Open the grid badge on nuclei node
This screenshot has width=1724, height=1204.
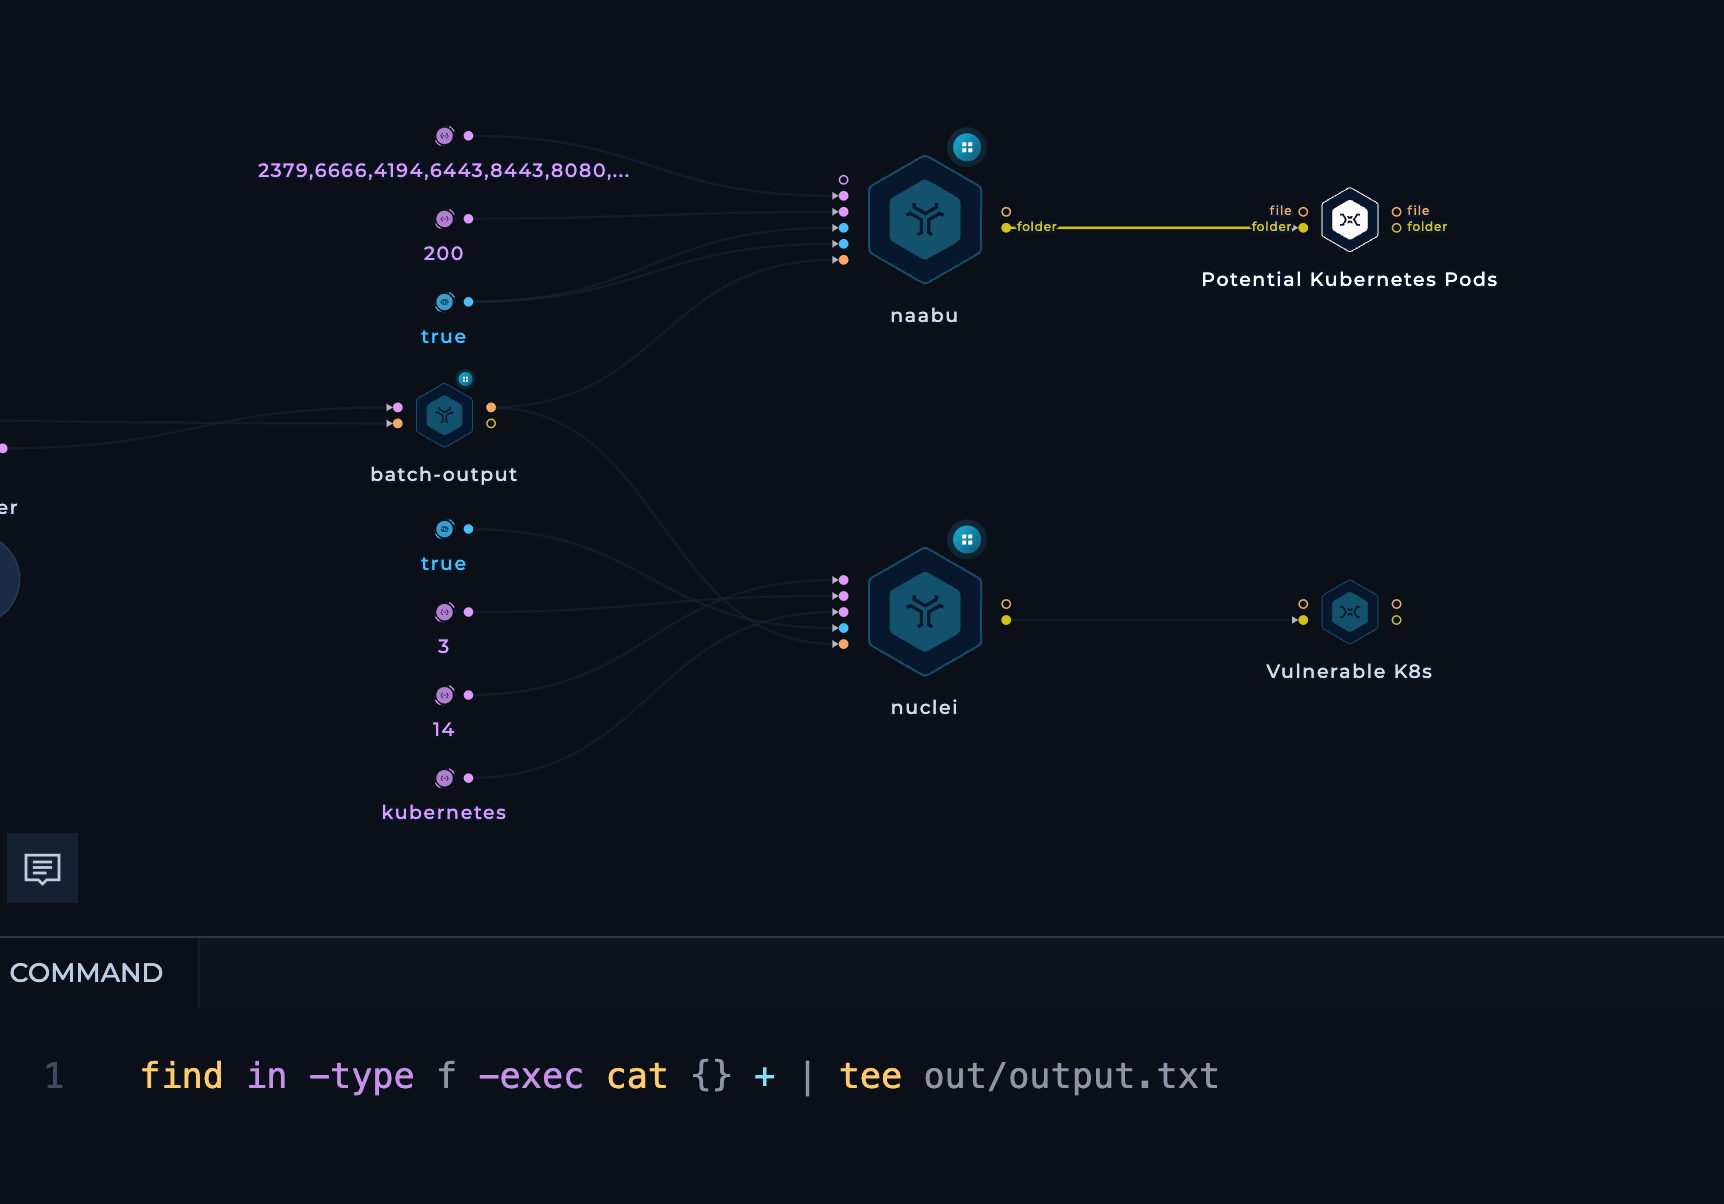(x=966, y=539)
